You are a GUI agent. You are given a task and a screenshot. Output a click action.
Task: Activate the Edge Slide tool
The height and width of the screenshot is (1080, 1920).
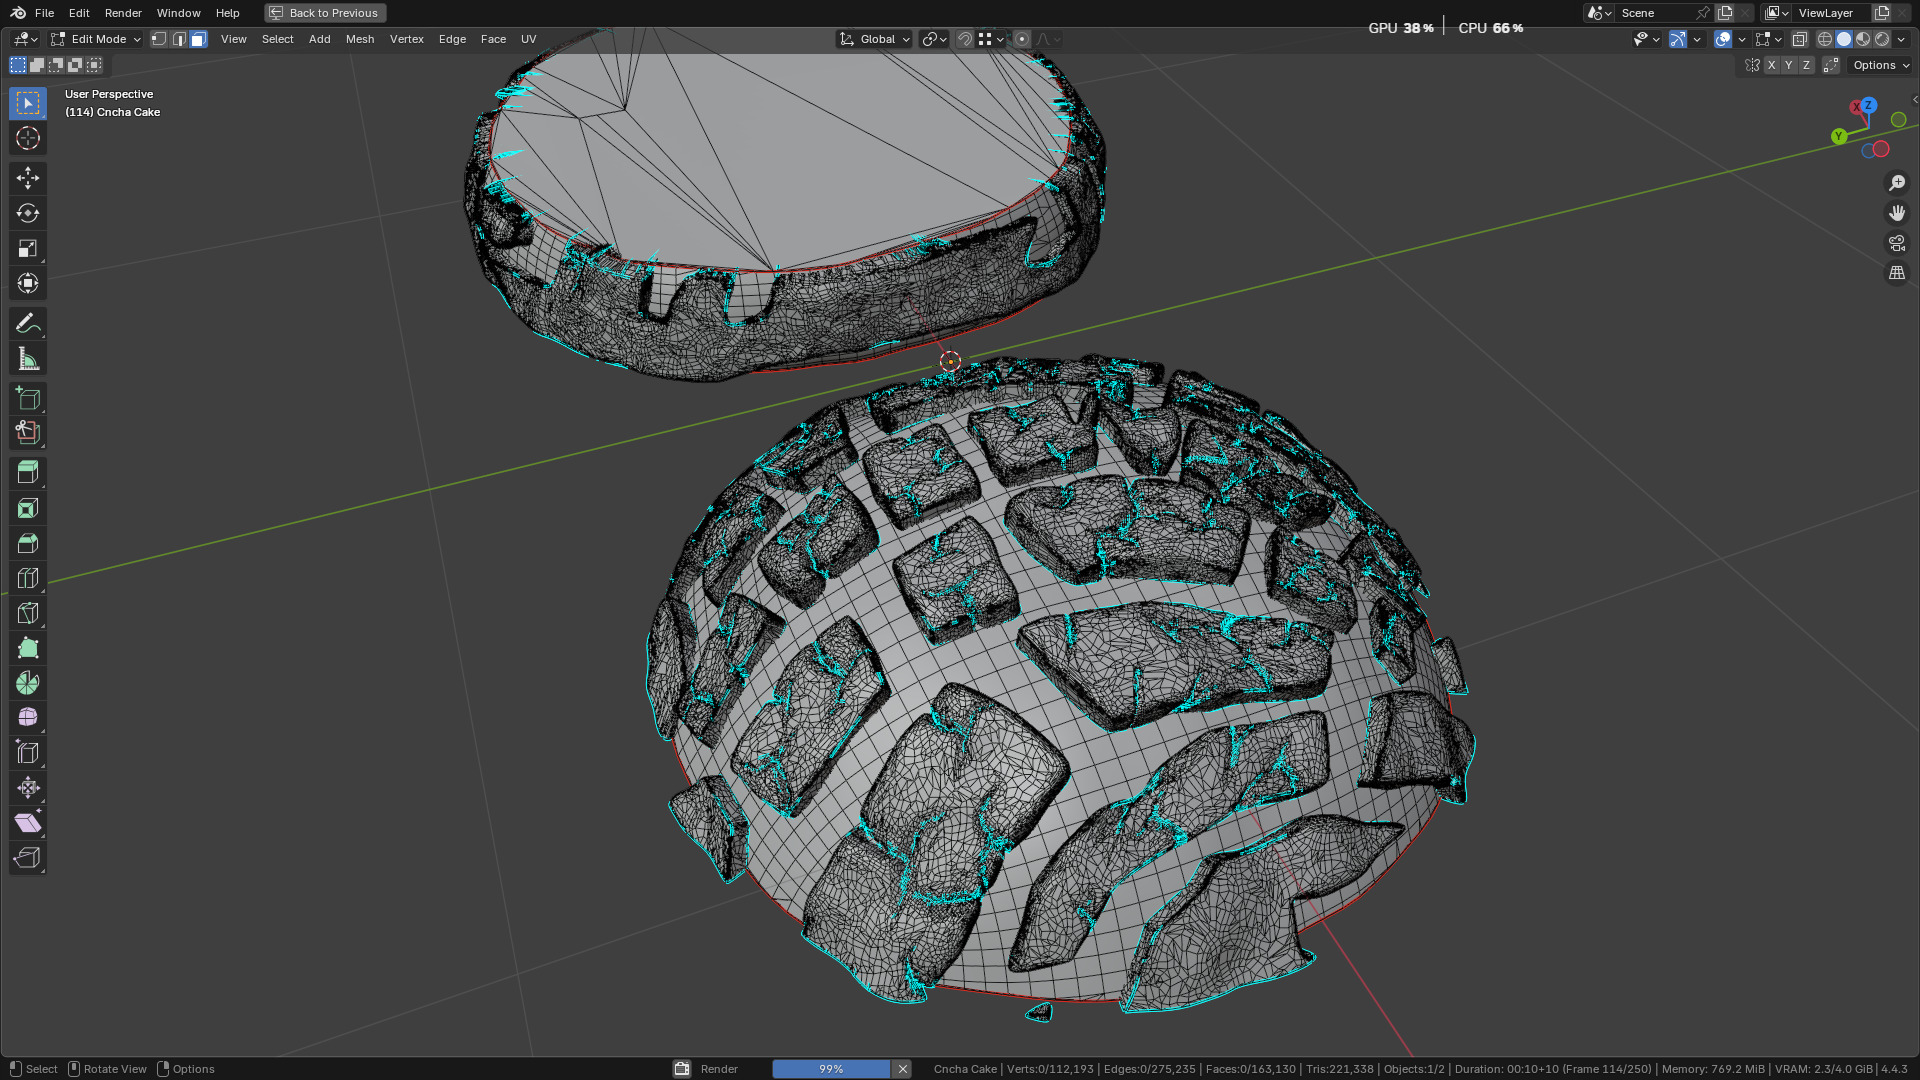[28, 753]
